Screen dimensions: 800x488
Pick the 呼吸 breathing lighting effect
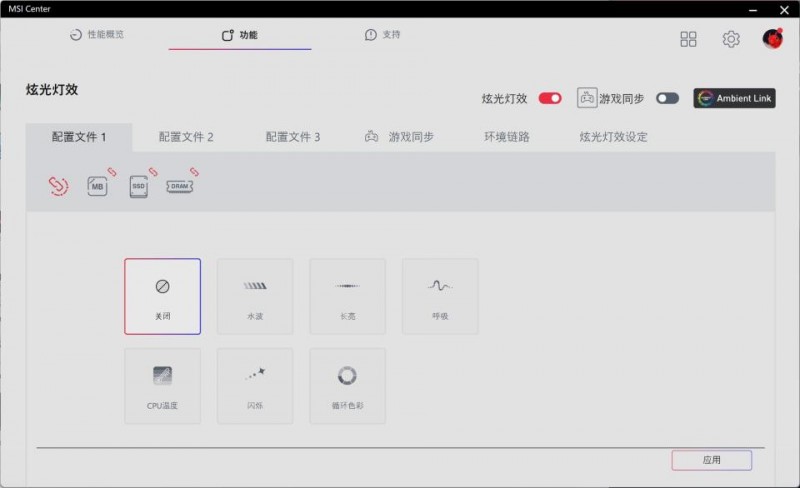440,296
